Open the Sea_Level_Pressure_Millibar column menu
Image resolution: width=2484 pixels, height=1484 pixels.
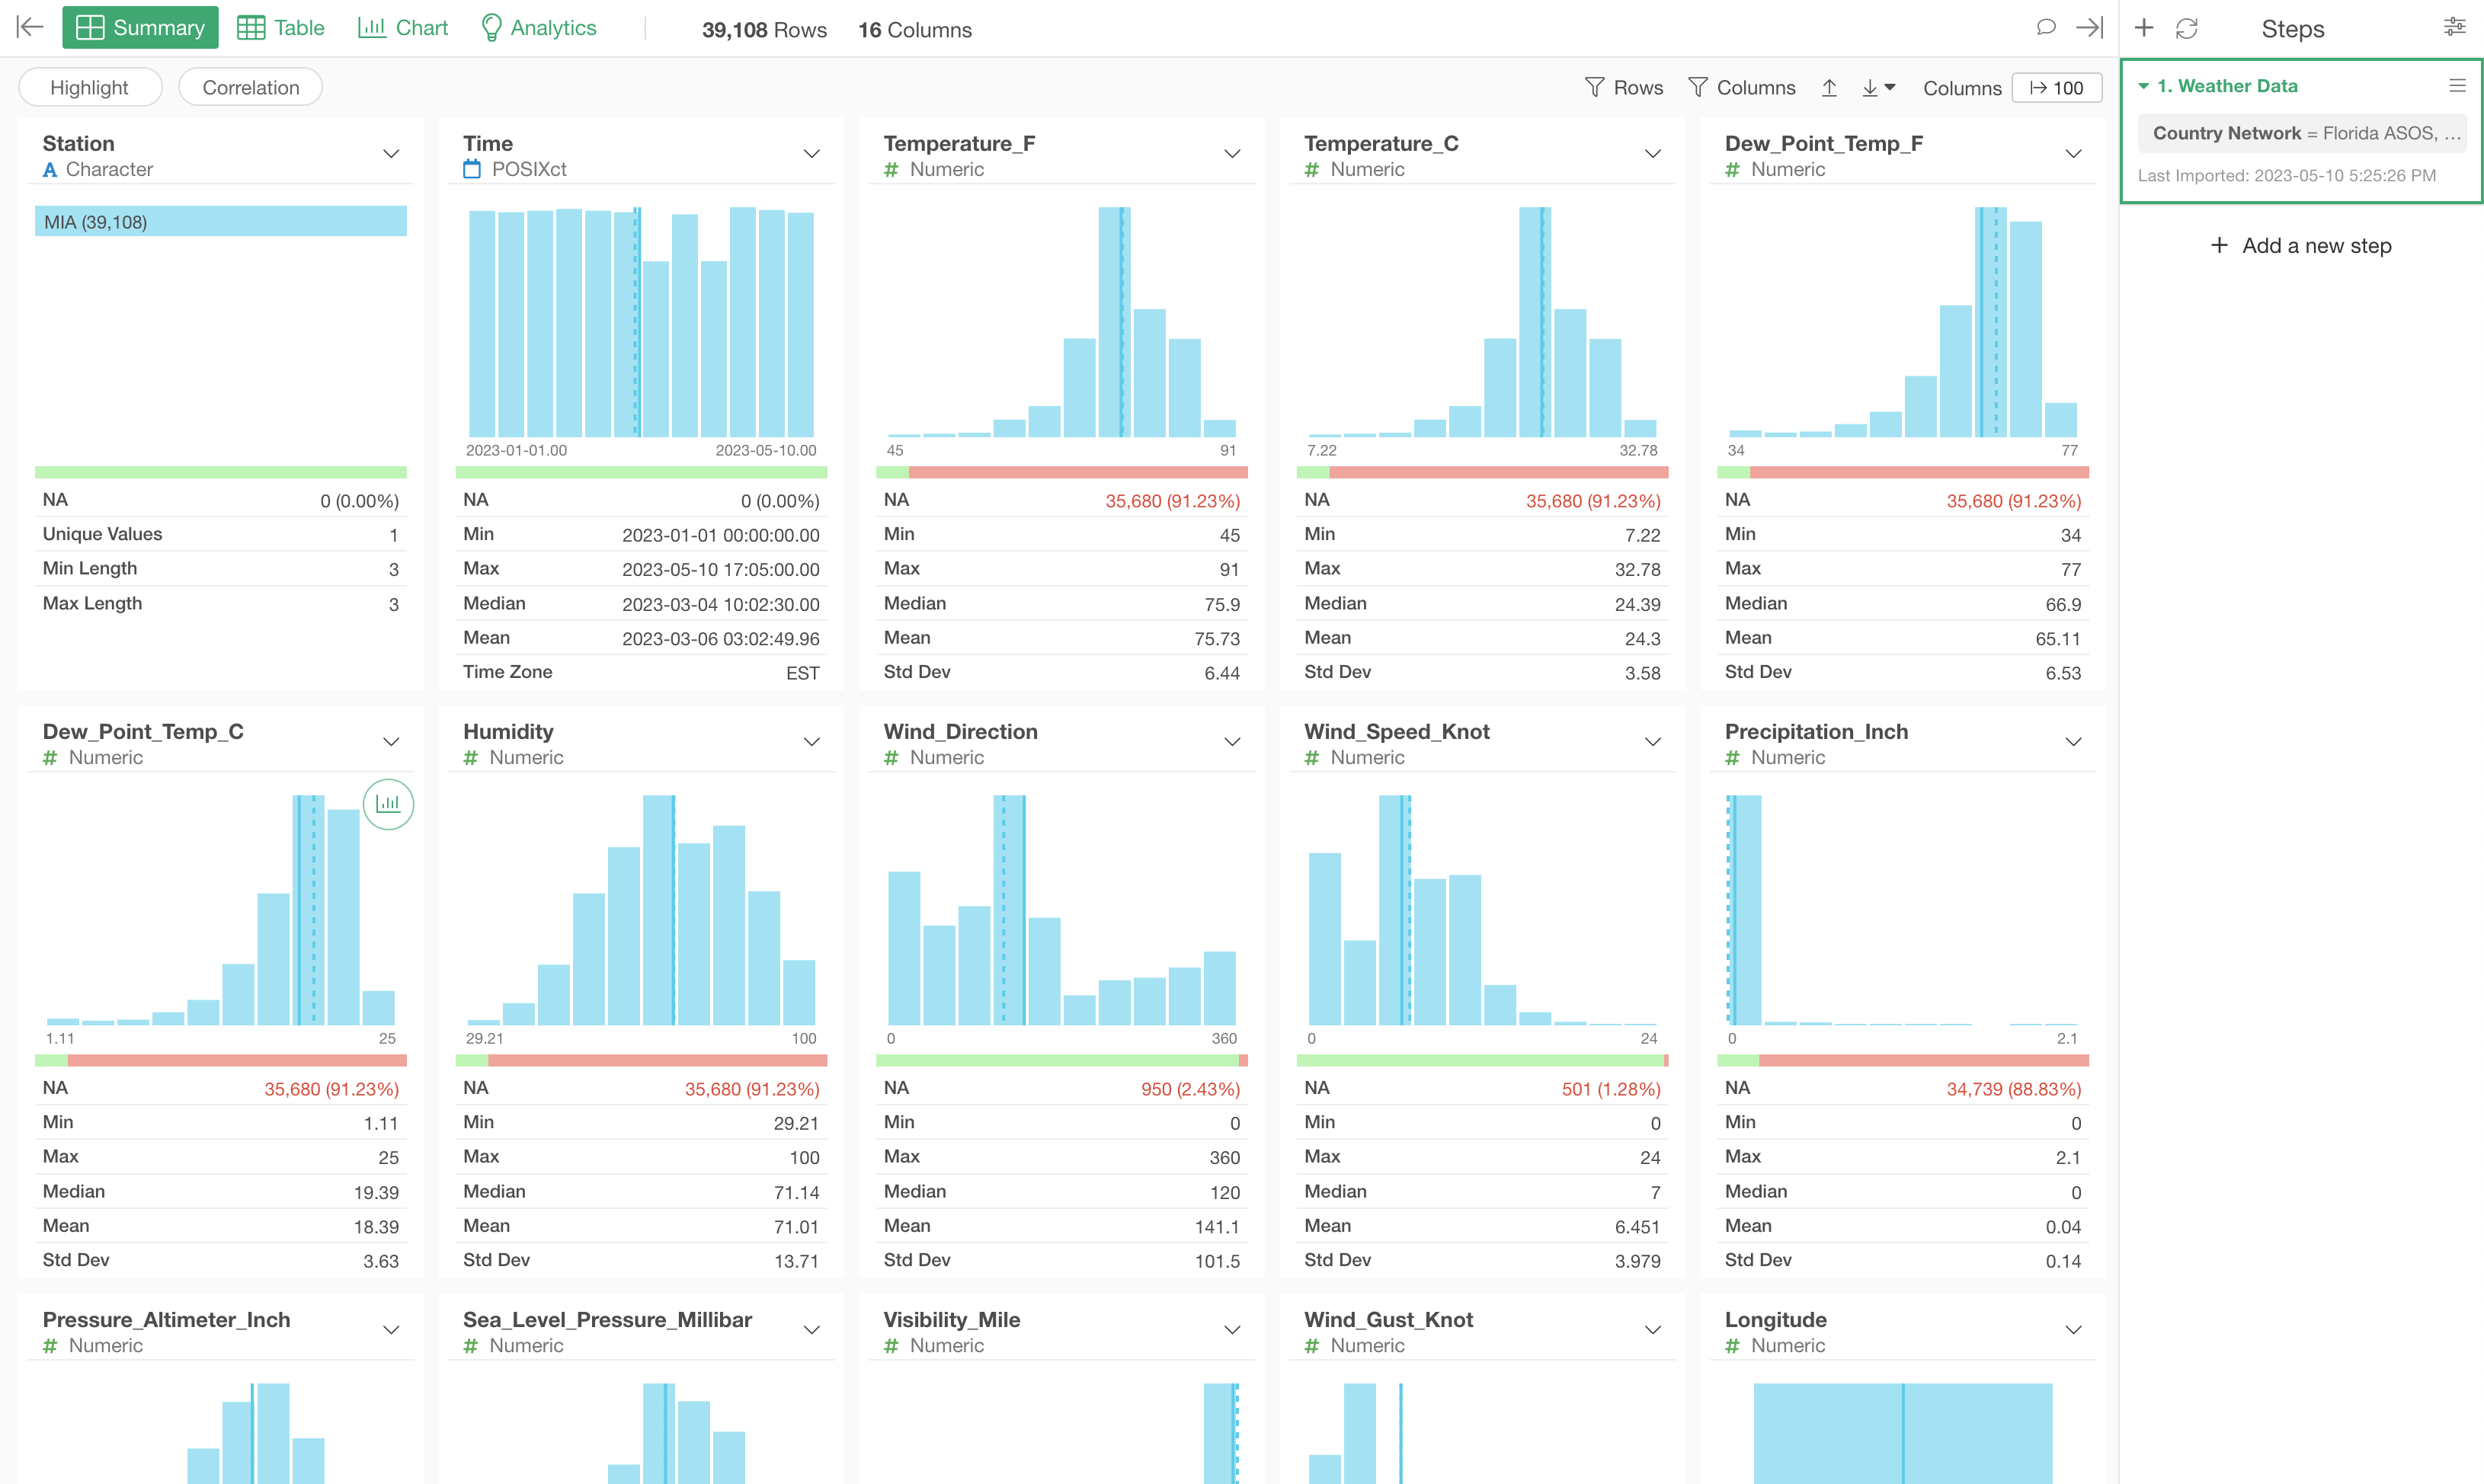(x=812, y=1330)
